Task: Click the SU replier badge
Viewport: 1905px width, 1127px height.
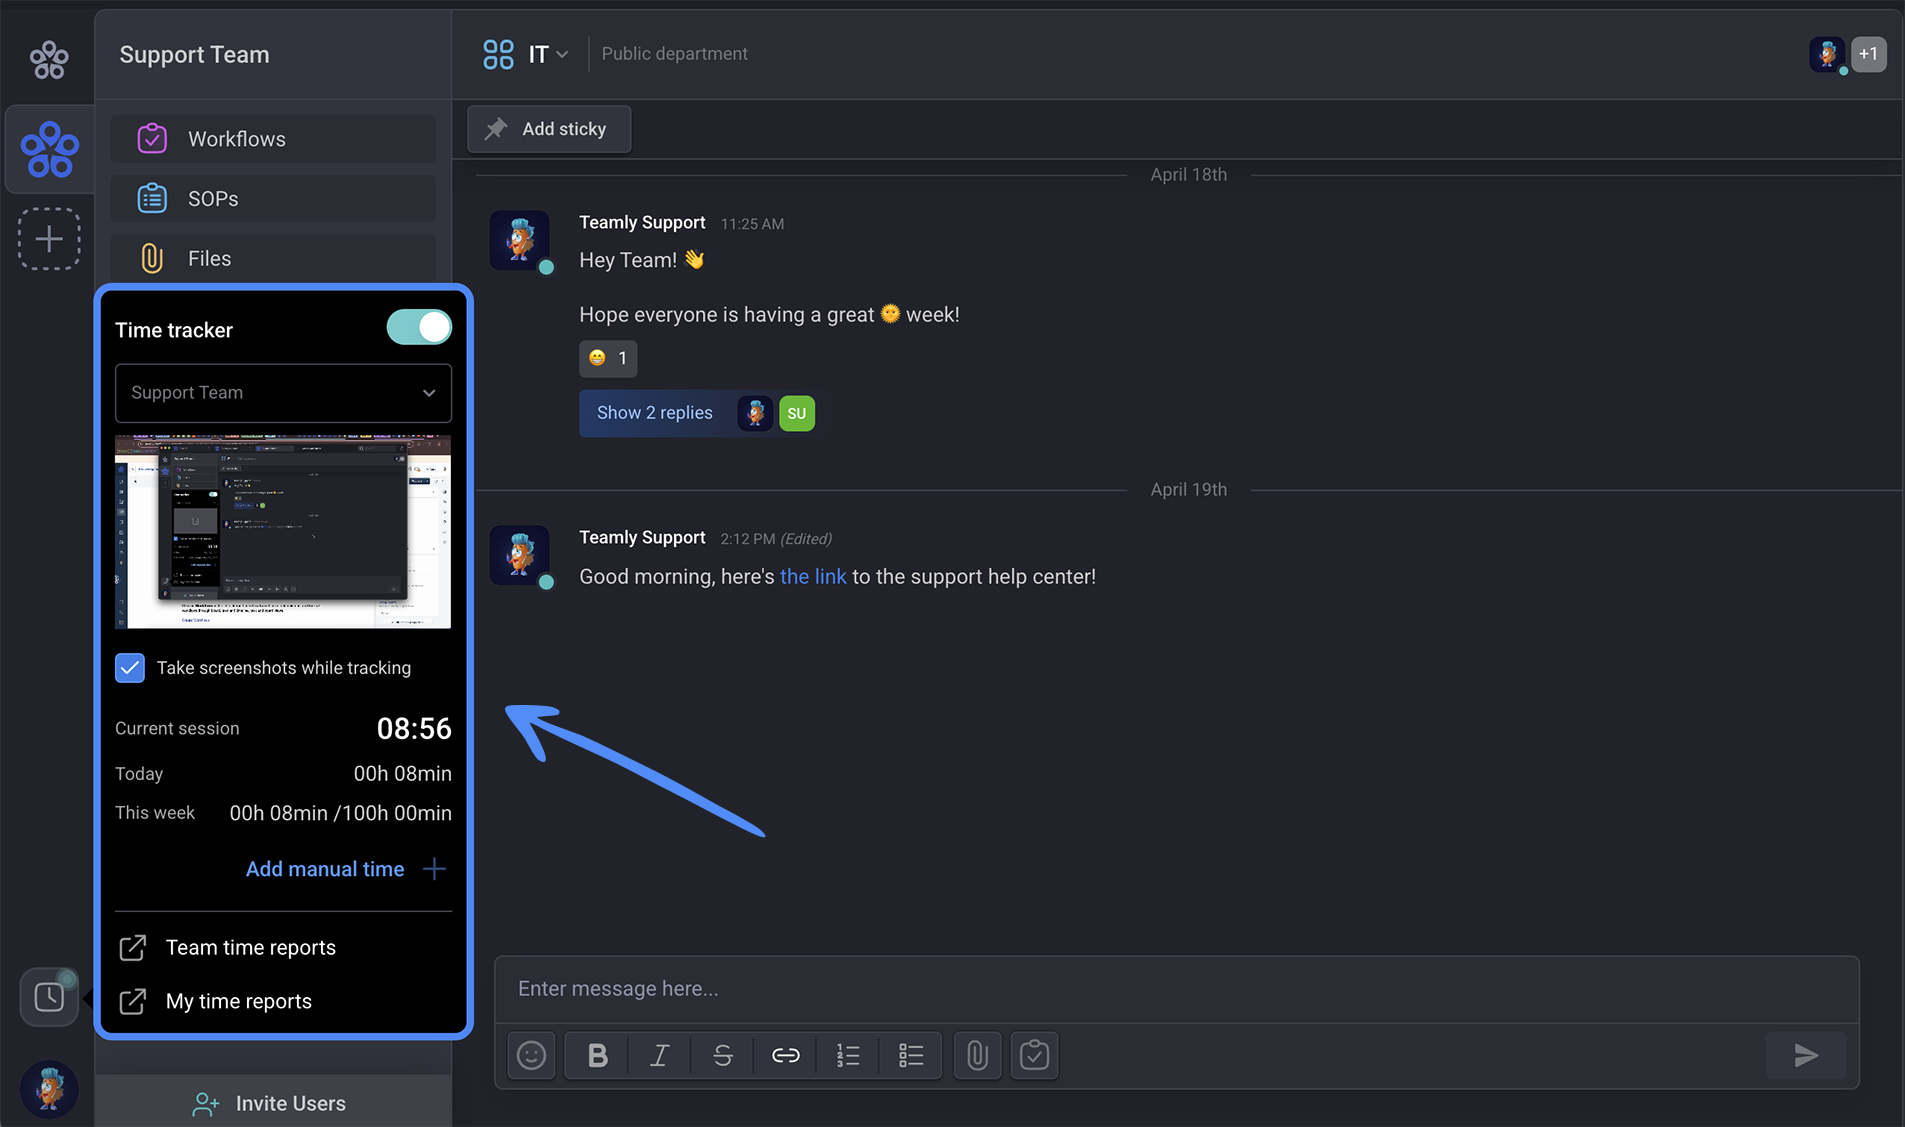Action: tap(796, 413)
